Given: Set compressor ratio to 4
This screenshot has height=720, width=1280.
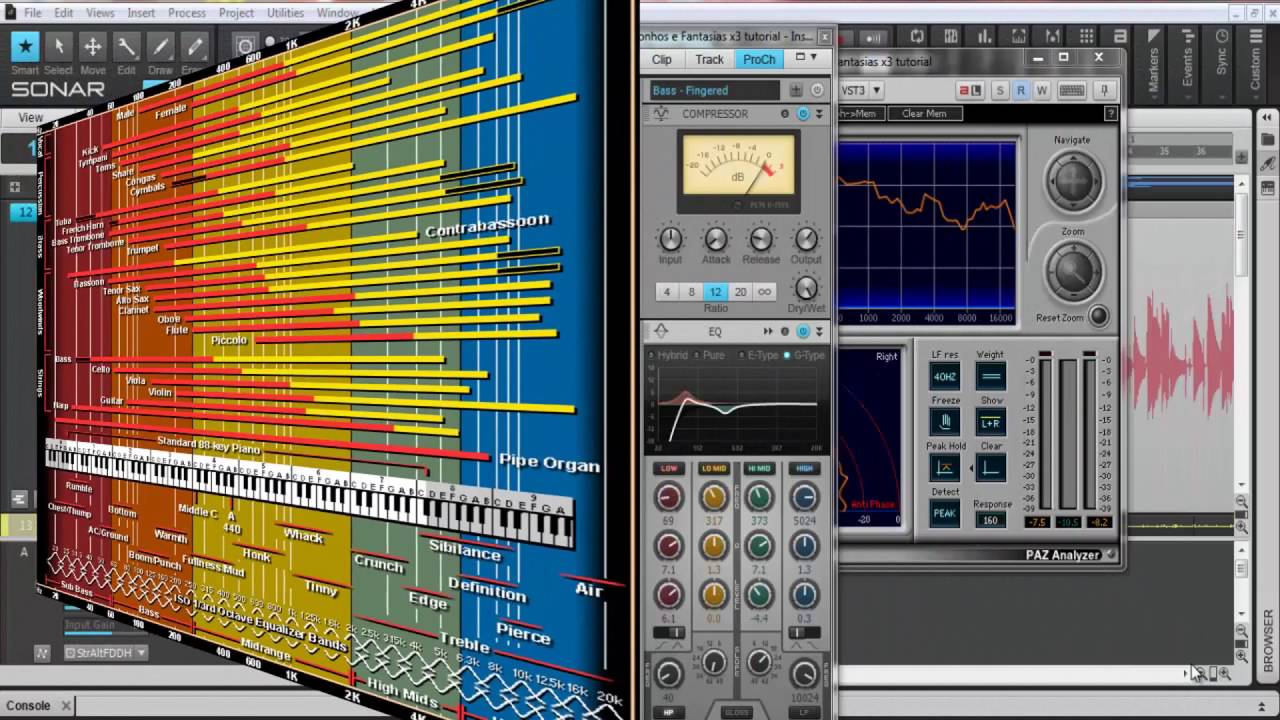Looking at the screenshot, I should [x=667, y=292].
